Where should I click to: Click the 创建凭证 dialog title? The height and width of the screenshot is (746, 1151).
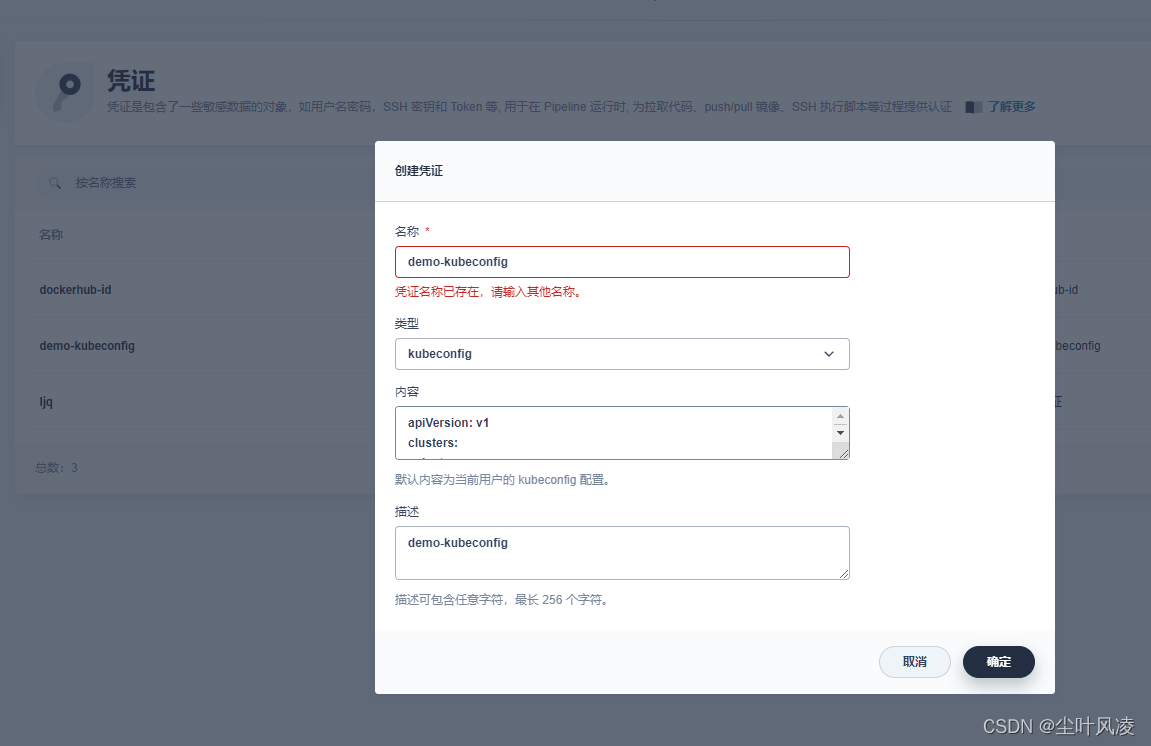coord(419,170)
